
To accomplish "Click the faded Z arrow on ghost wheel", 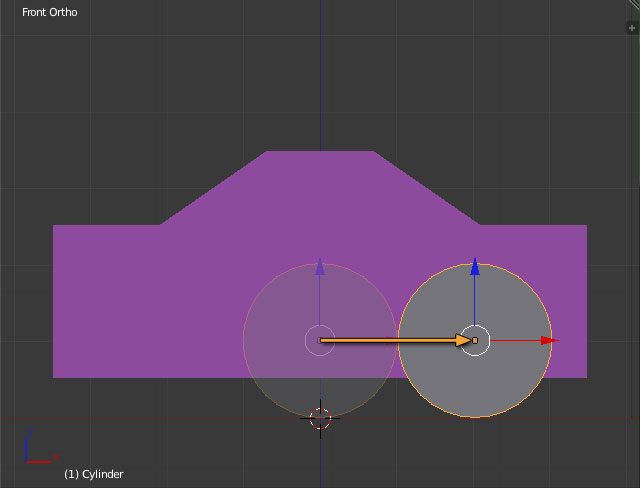I will [320, 267].
